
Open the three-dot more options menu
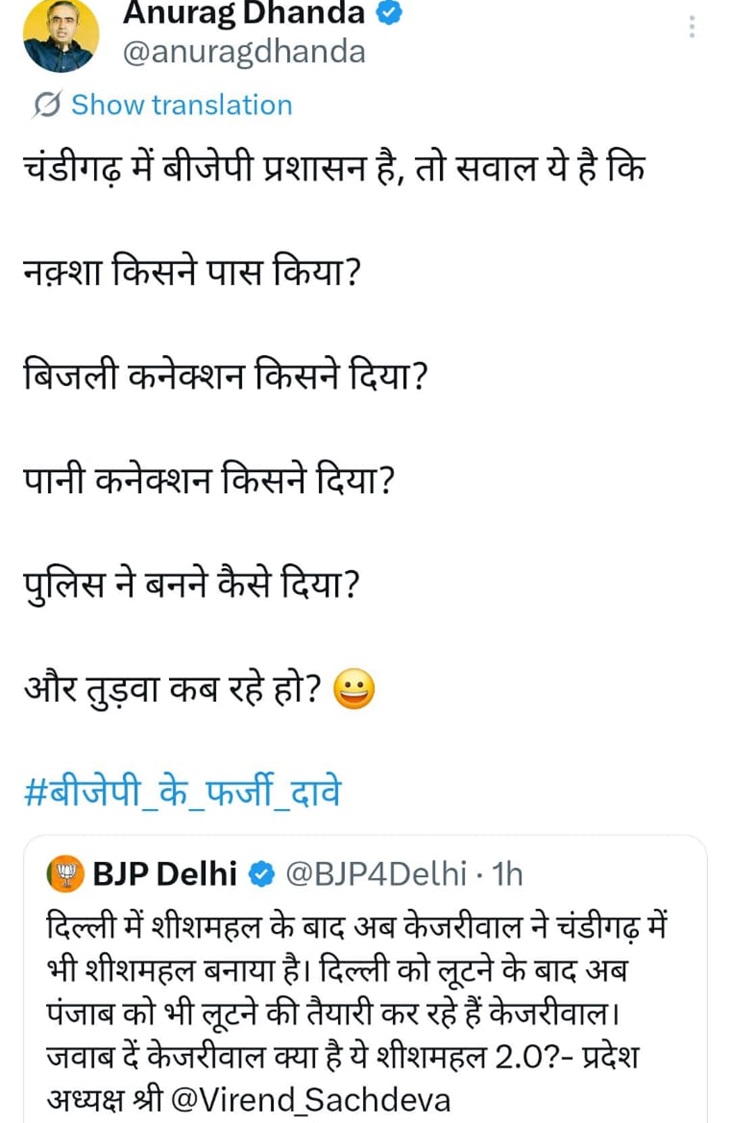click(x=691, y=27)
